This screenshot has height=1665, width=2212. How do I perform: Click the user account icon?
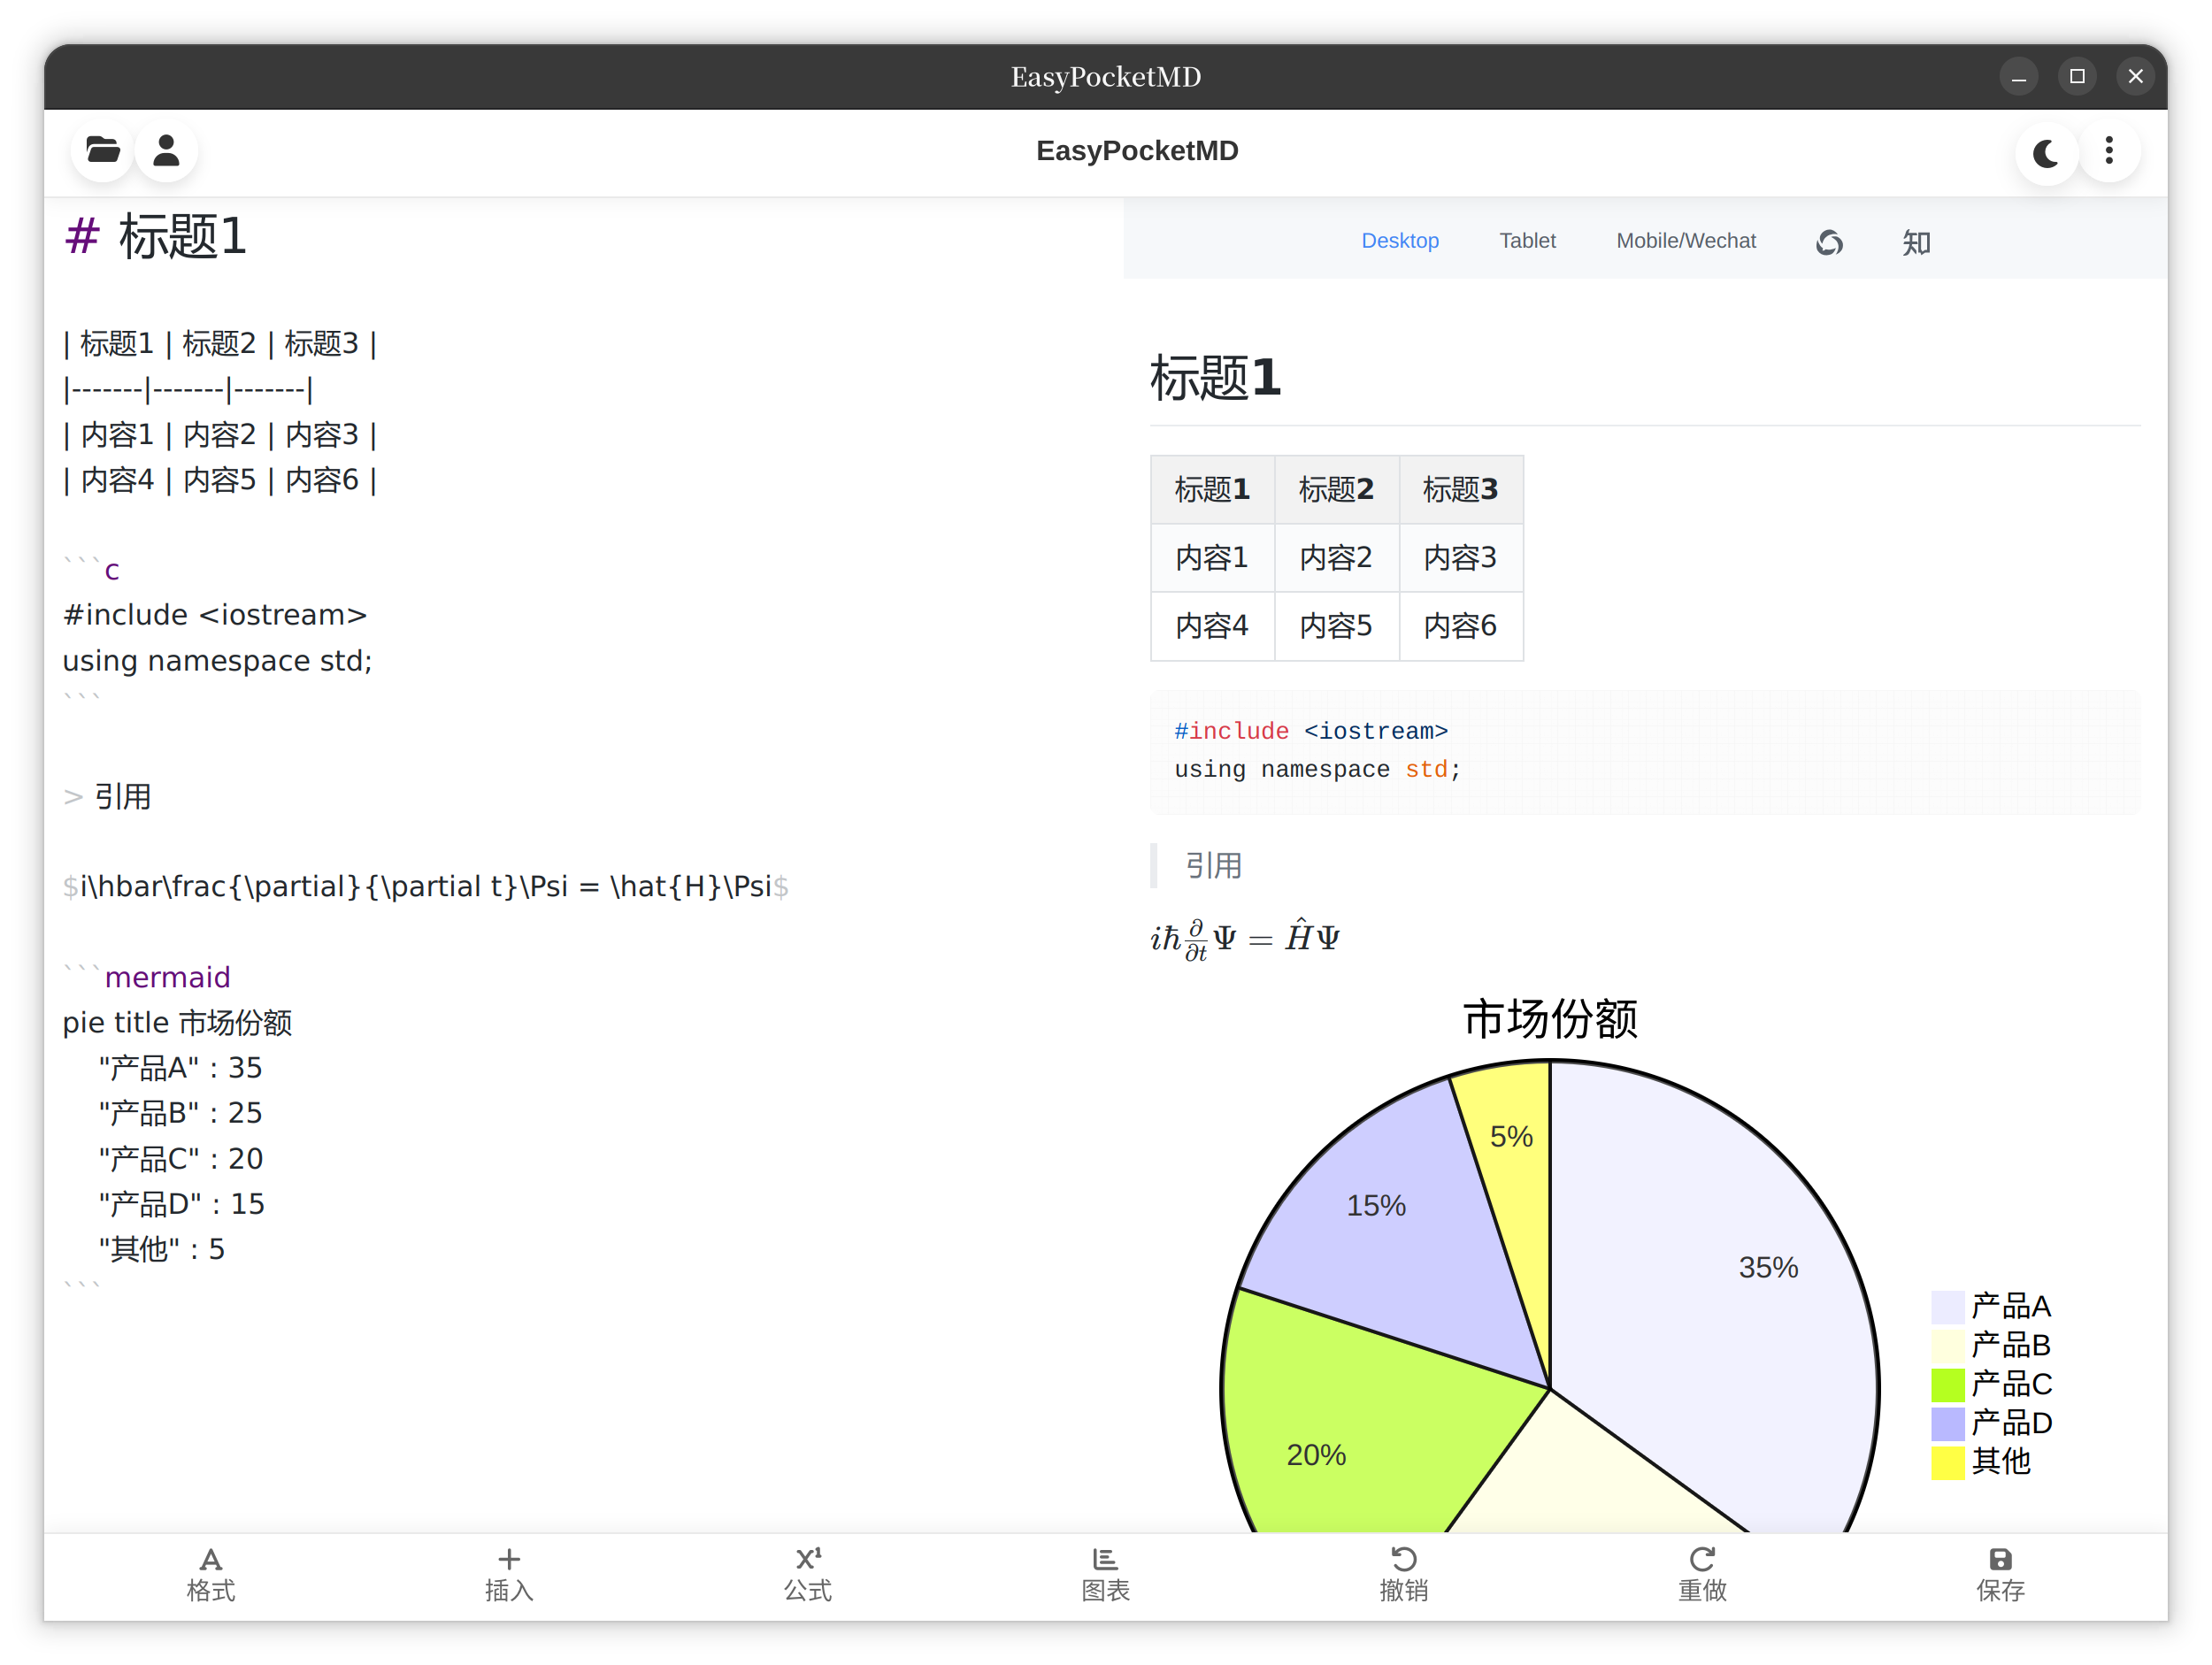point(166,151)
